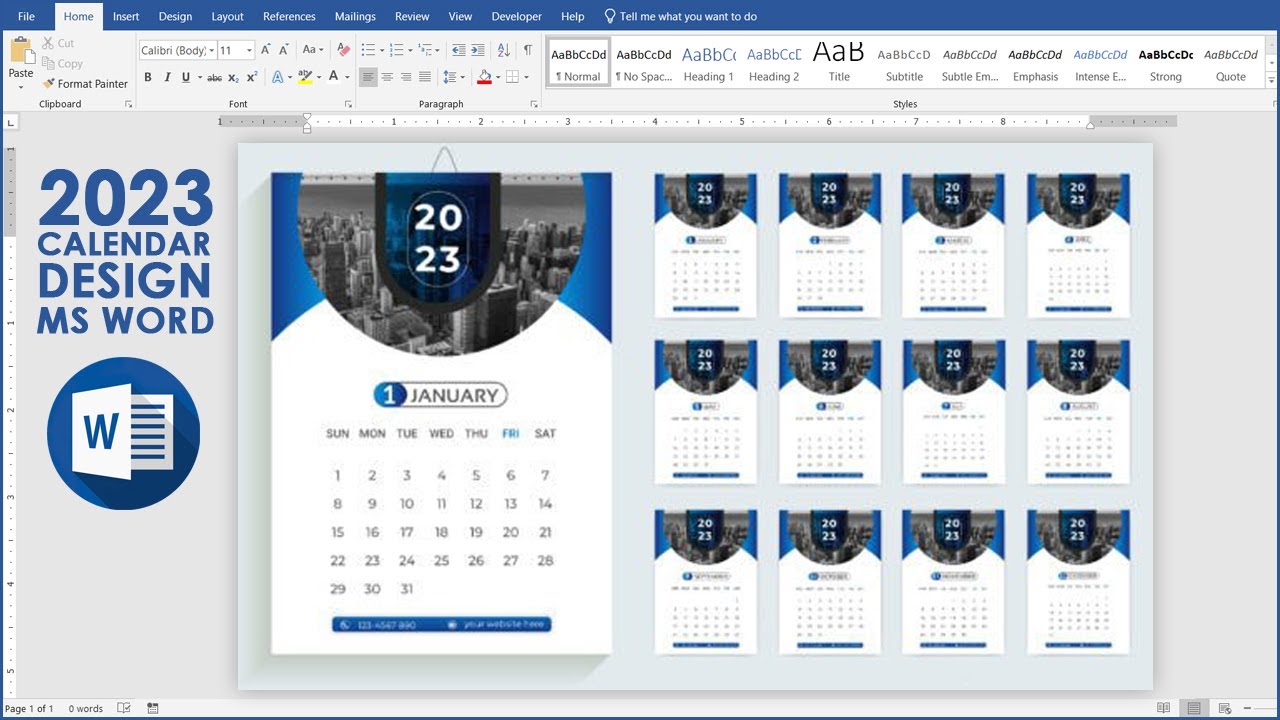This screenshot has height=720, width=1280.
Task: Switch to the Insert tab
Action: pyautogui.click(x=126, y=16)
